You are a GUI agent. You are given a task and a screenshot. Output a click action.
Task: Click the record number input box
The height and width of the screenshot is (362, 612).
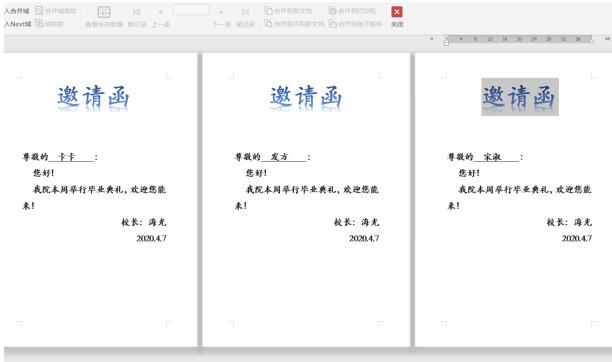coord(191,11)
